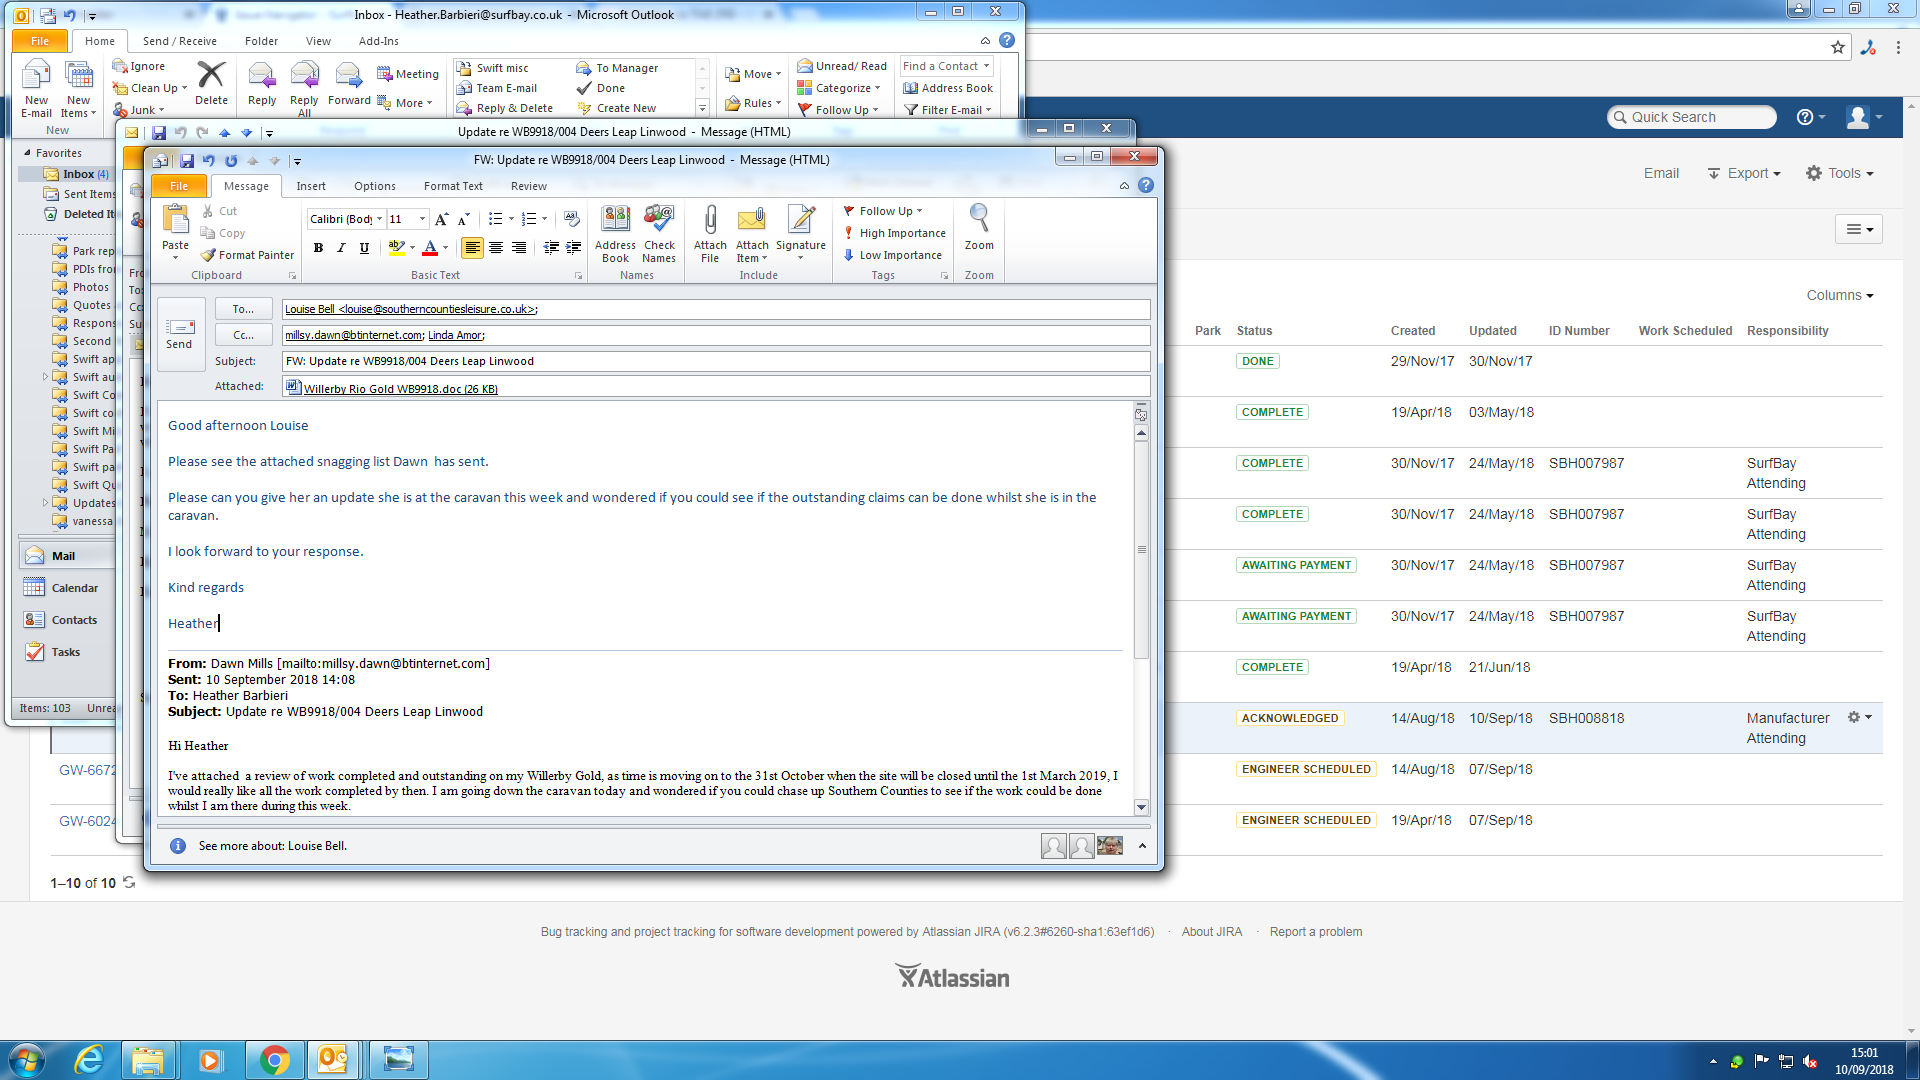
Task: Toggle Bold formatting
Action: 318,248
